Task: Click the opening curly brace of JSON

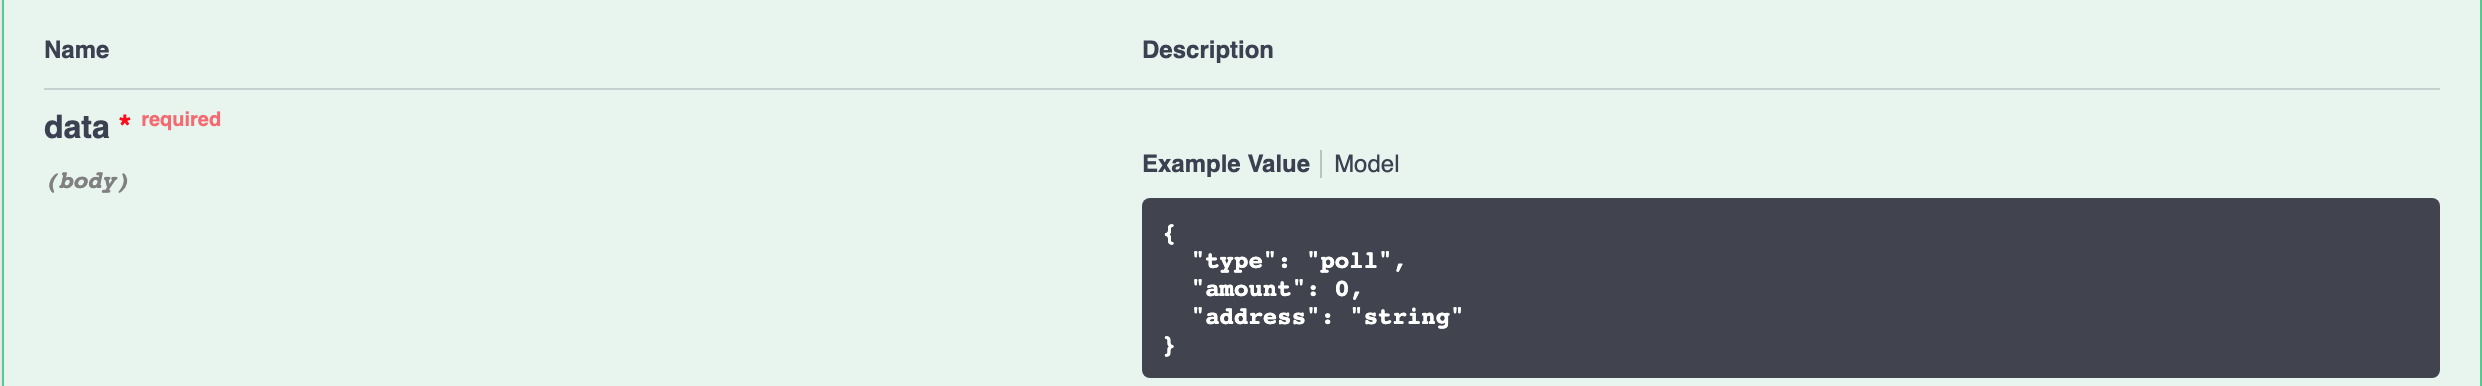Action: pos(1169,233)
